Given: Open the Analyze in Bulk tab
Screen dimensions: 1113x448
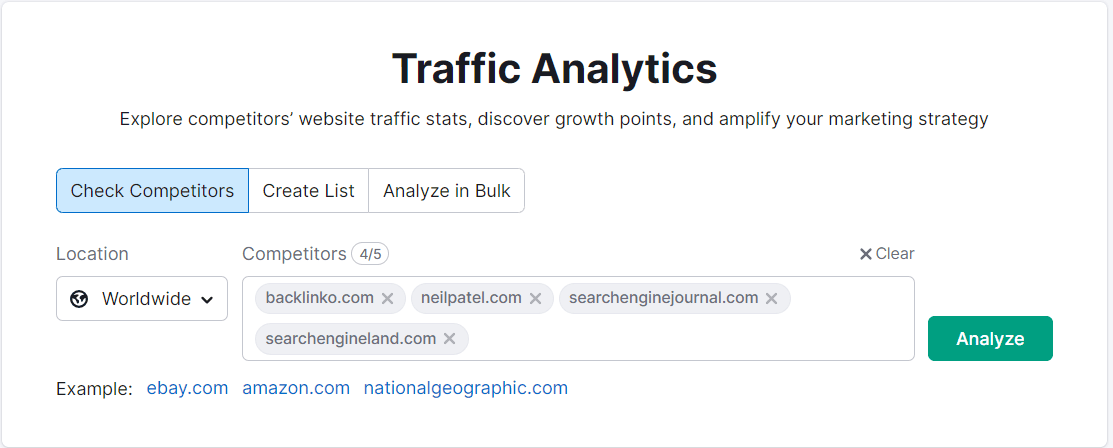Looking at the screenshot, I should [x=446, y=190].
